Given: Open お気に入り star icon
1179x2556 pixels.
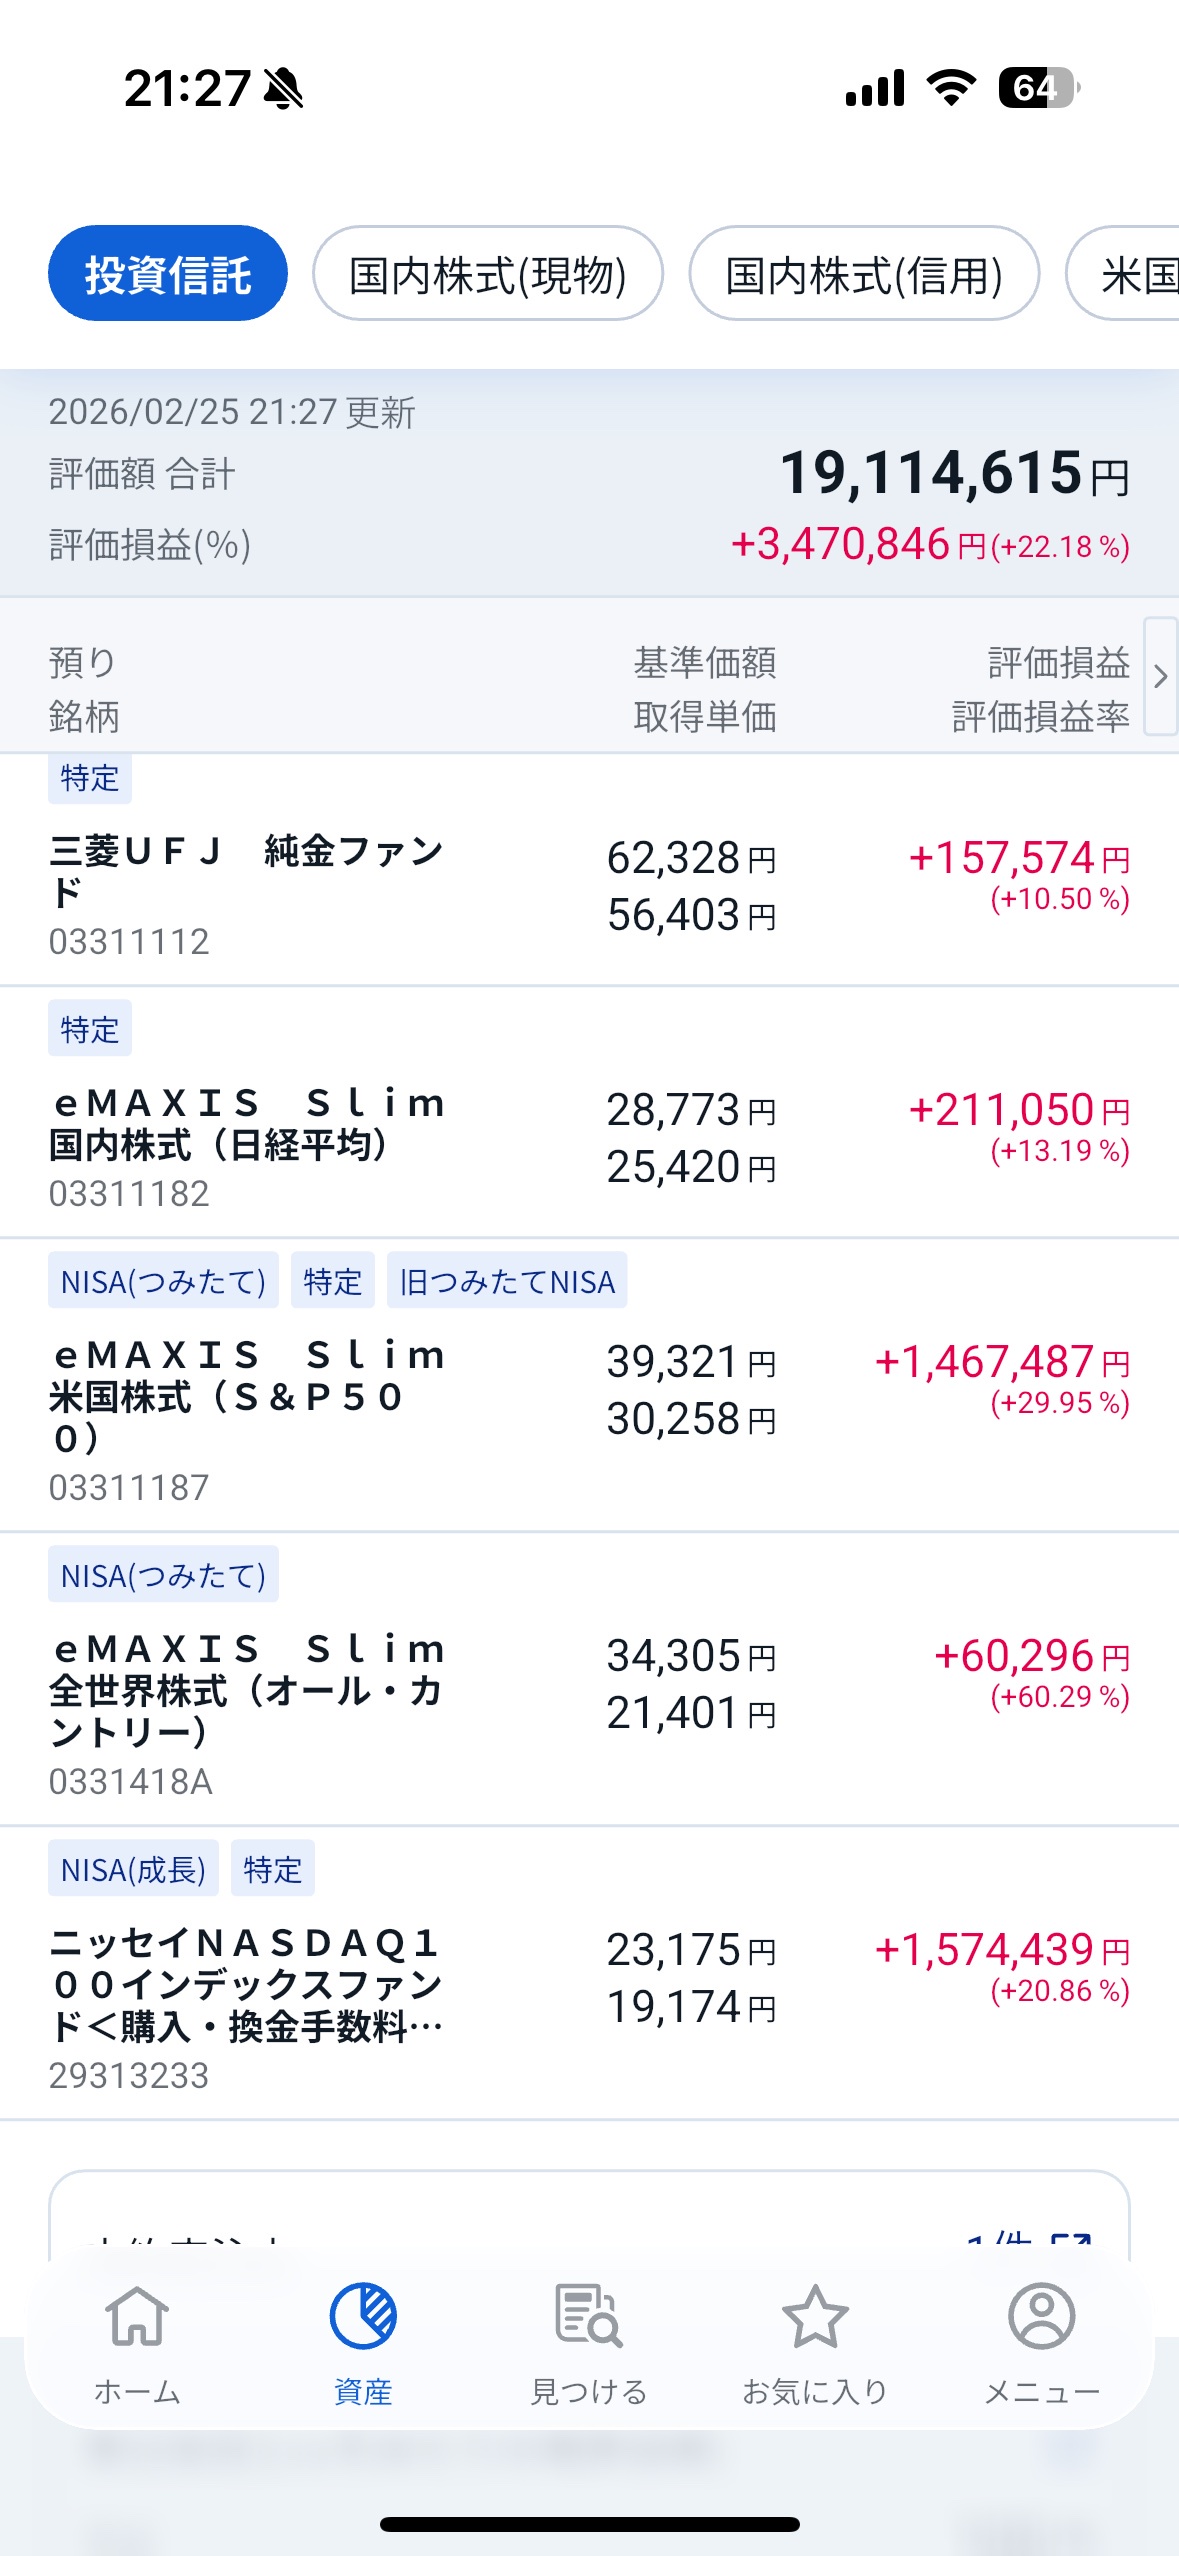Looking at the screenshot, I should tap(815, 2317).
